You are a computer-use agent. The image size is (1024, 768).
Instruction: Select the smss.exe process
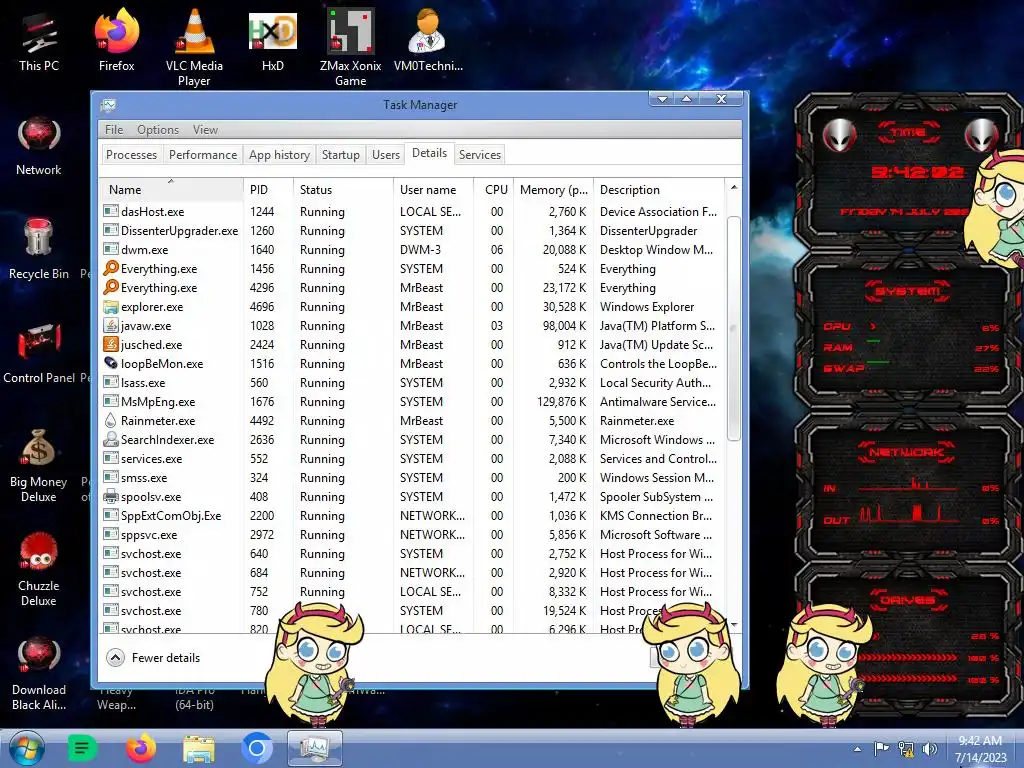pos(412,477)
